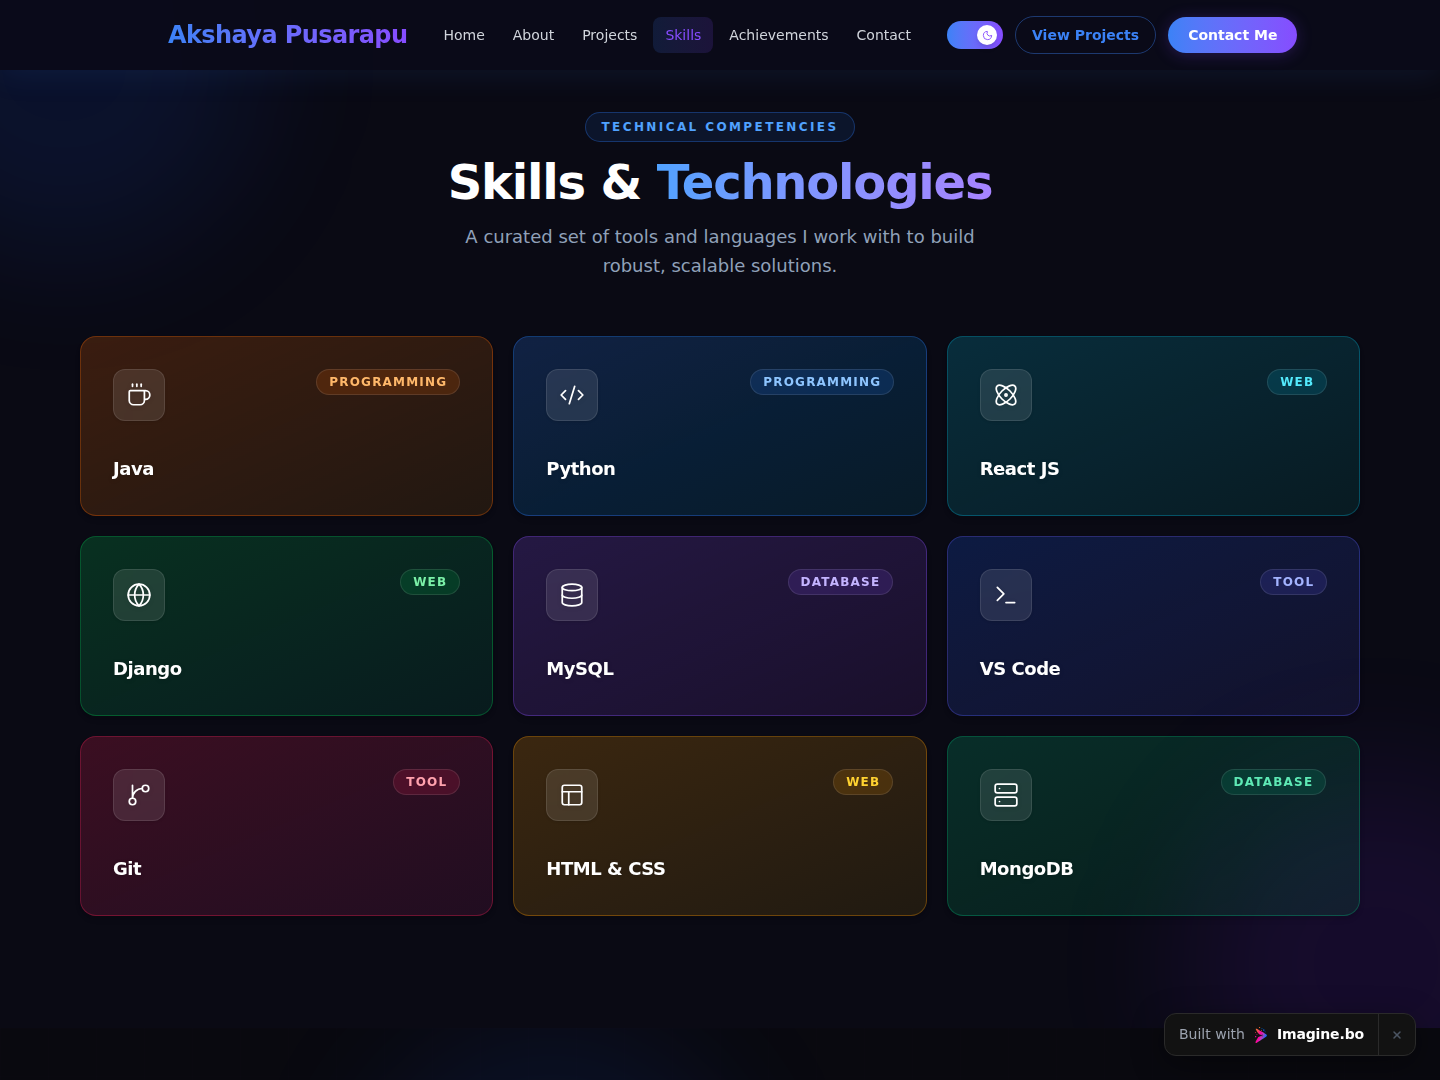Click the Database tag on MySQL card
Viewport: 1440px width, 1080px height.
(840, 582)
